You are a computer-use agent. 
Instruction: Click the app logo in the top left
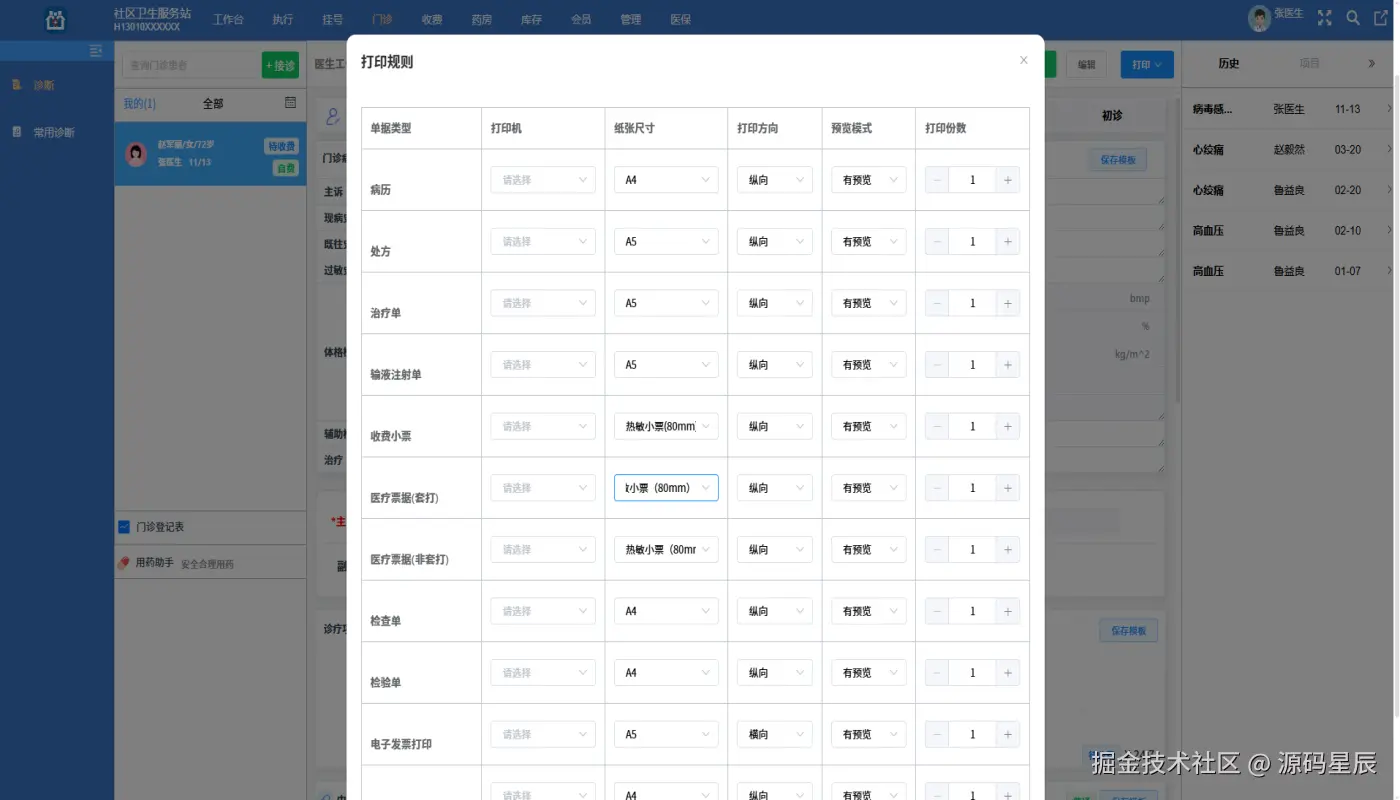click(56, 19)
